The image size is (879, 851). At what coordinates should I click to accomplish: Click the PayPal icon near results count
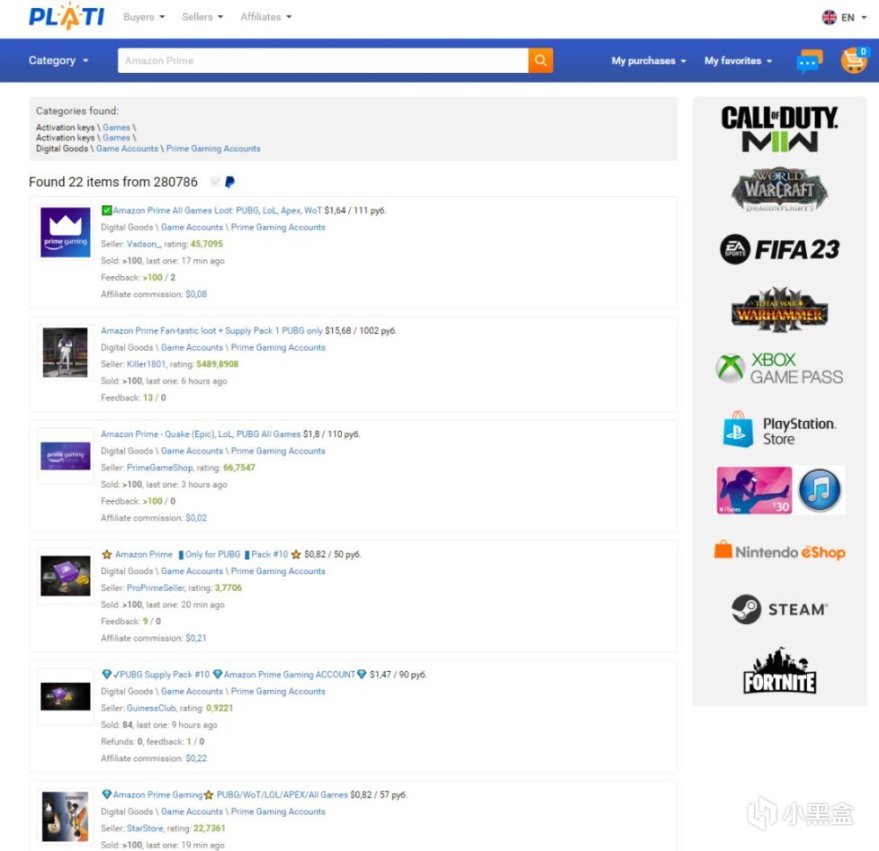click(x=230, y=182)
